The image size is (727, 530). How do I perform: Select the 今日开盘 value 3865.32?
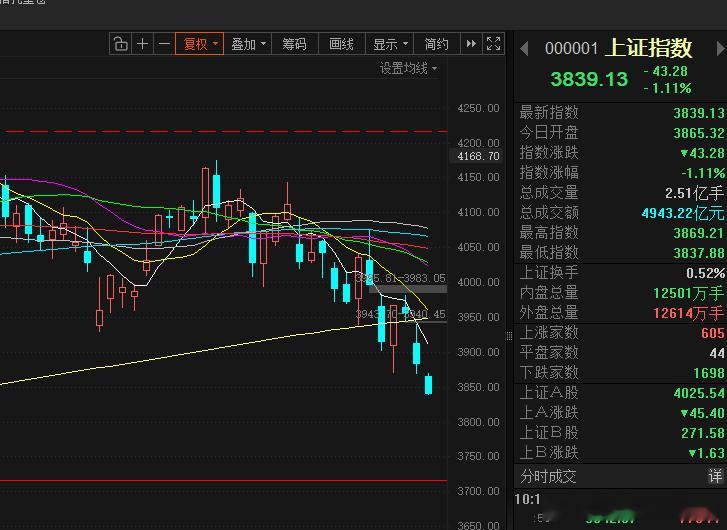point(699,133)
